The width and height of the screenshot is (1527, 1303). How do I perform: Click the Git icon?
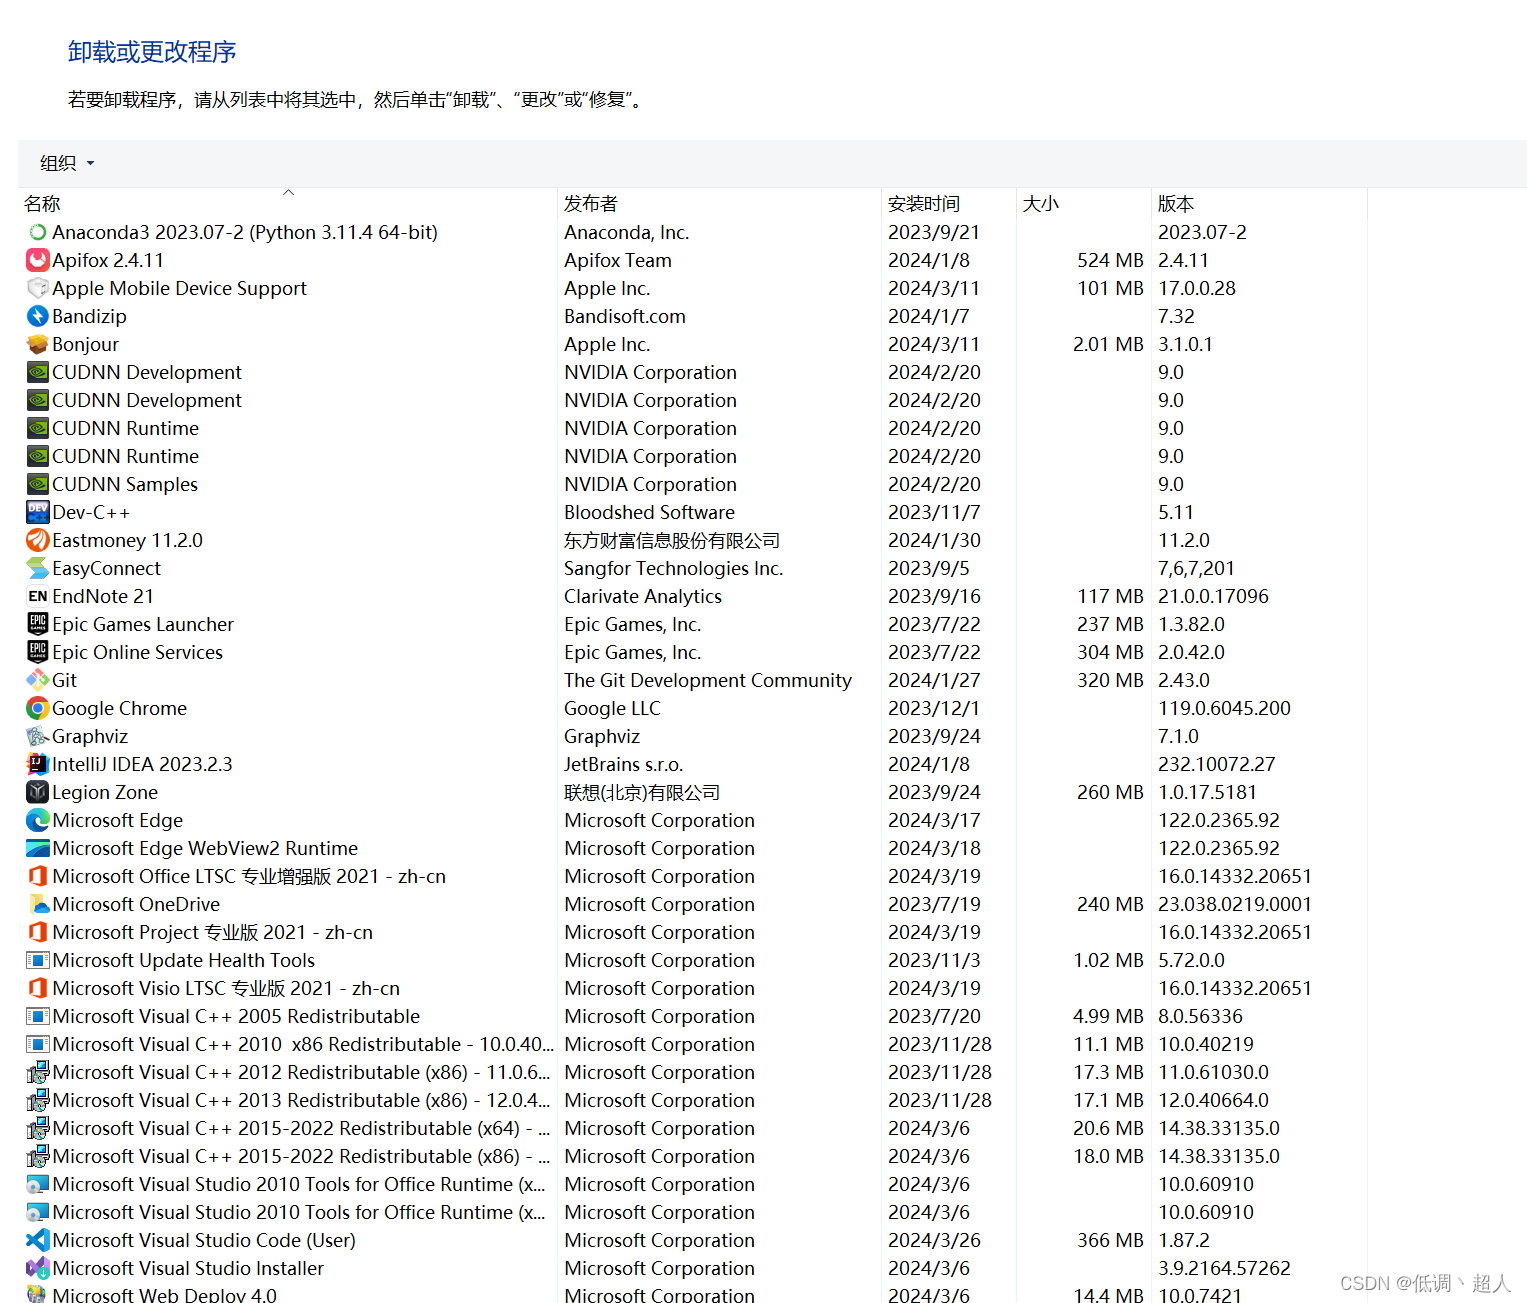click(x=38, y=680)
